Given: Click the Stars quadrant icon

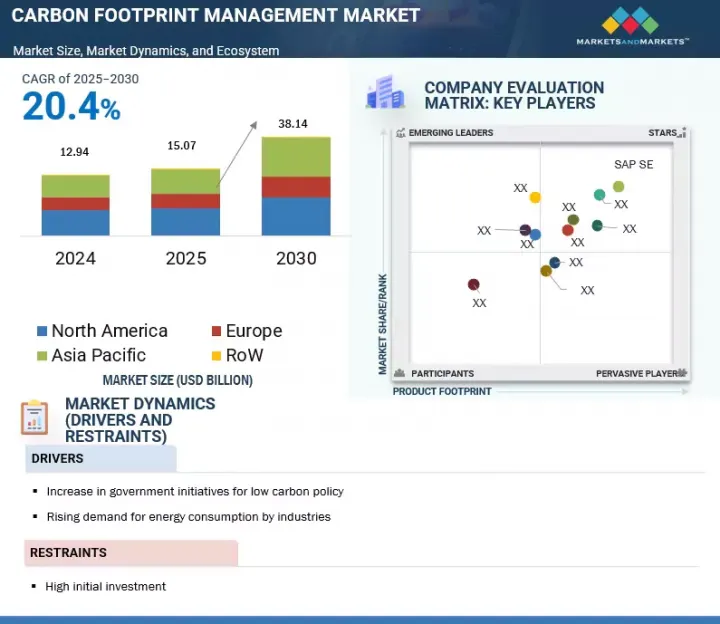Looking at the screenshot, I should pyautogui.click(x=683, y=133).
